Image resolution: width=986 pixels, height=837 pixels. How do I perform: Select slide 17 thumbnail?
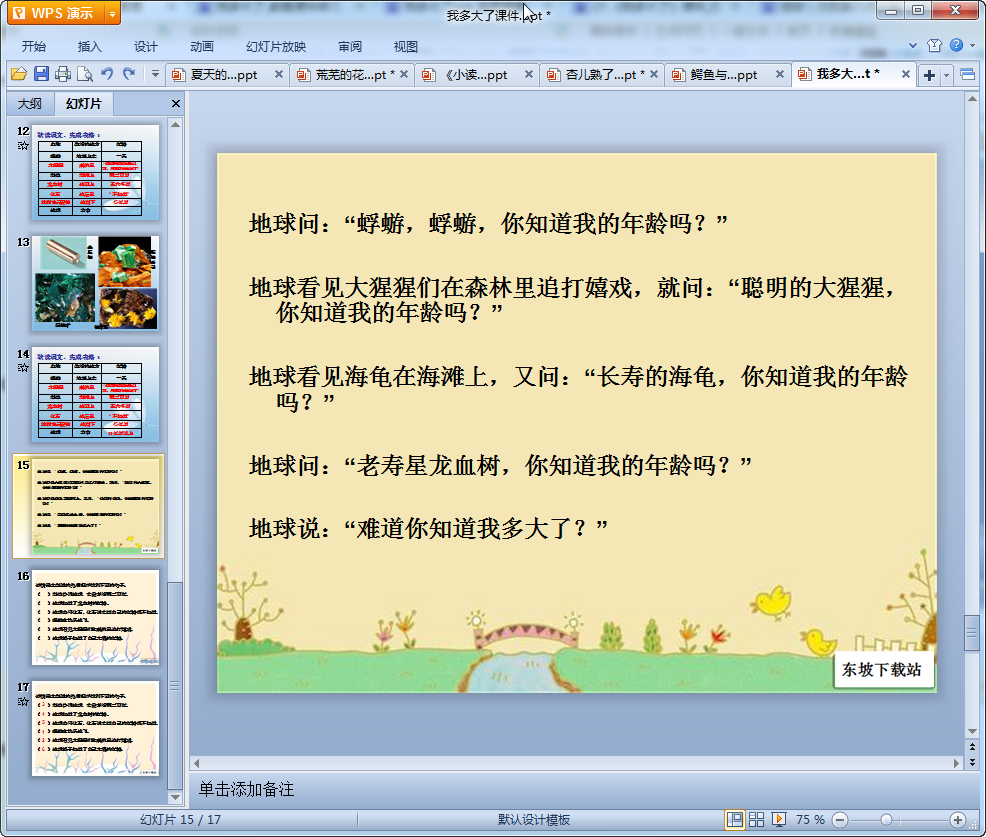pyautogui.click(x=96, y=728)
